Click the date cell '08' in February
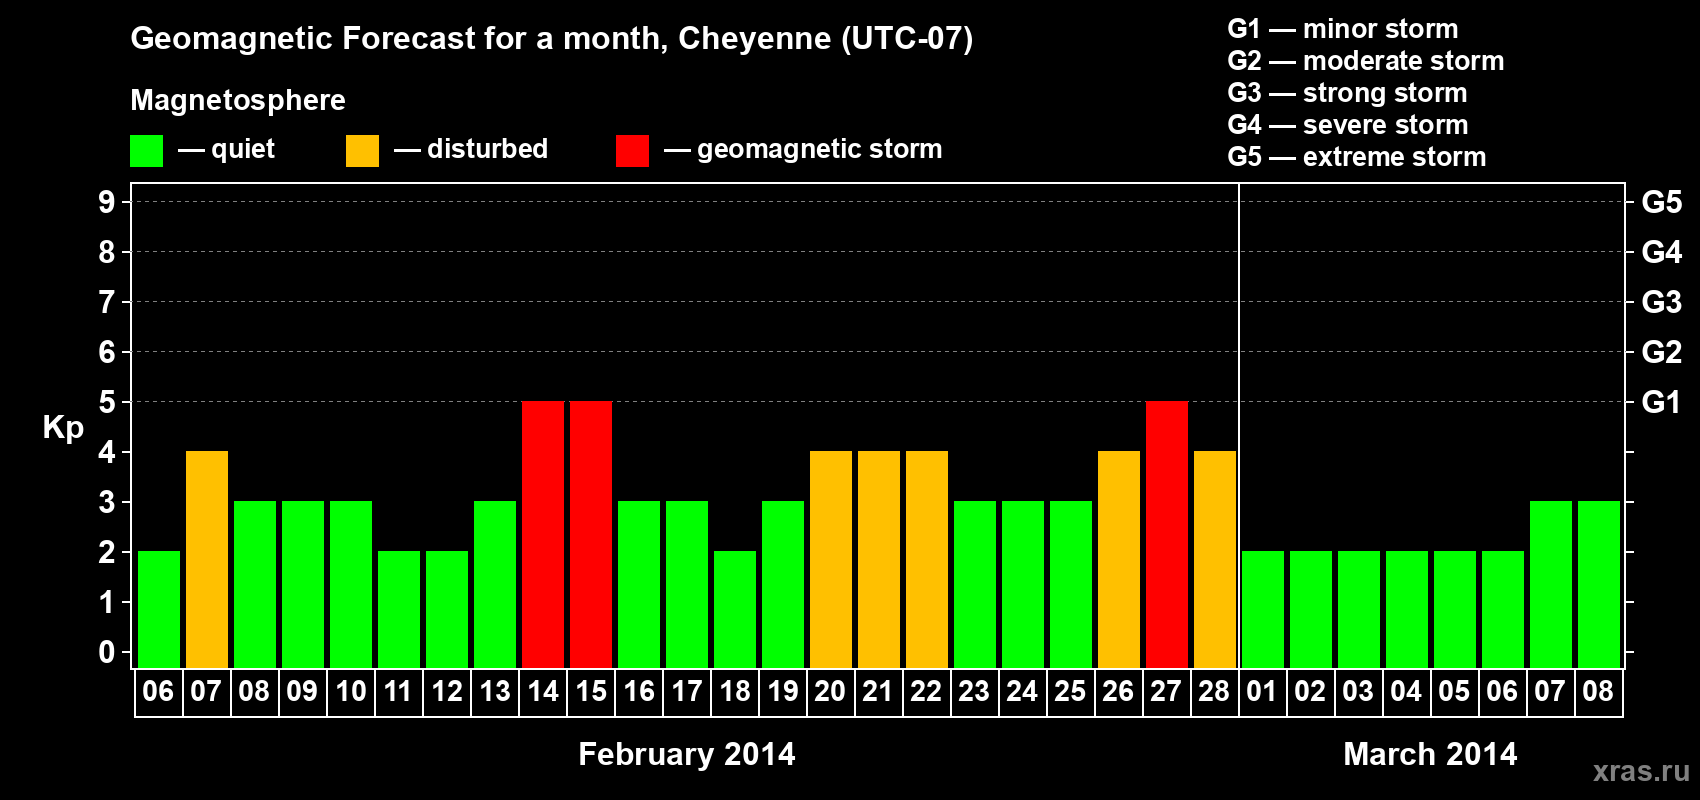1700x800 pixels. tap(255, 692)
